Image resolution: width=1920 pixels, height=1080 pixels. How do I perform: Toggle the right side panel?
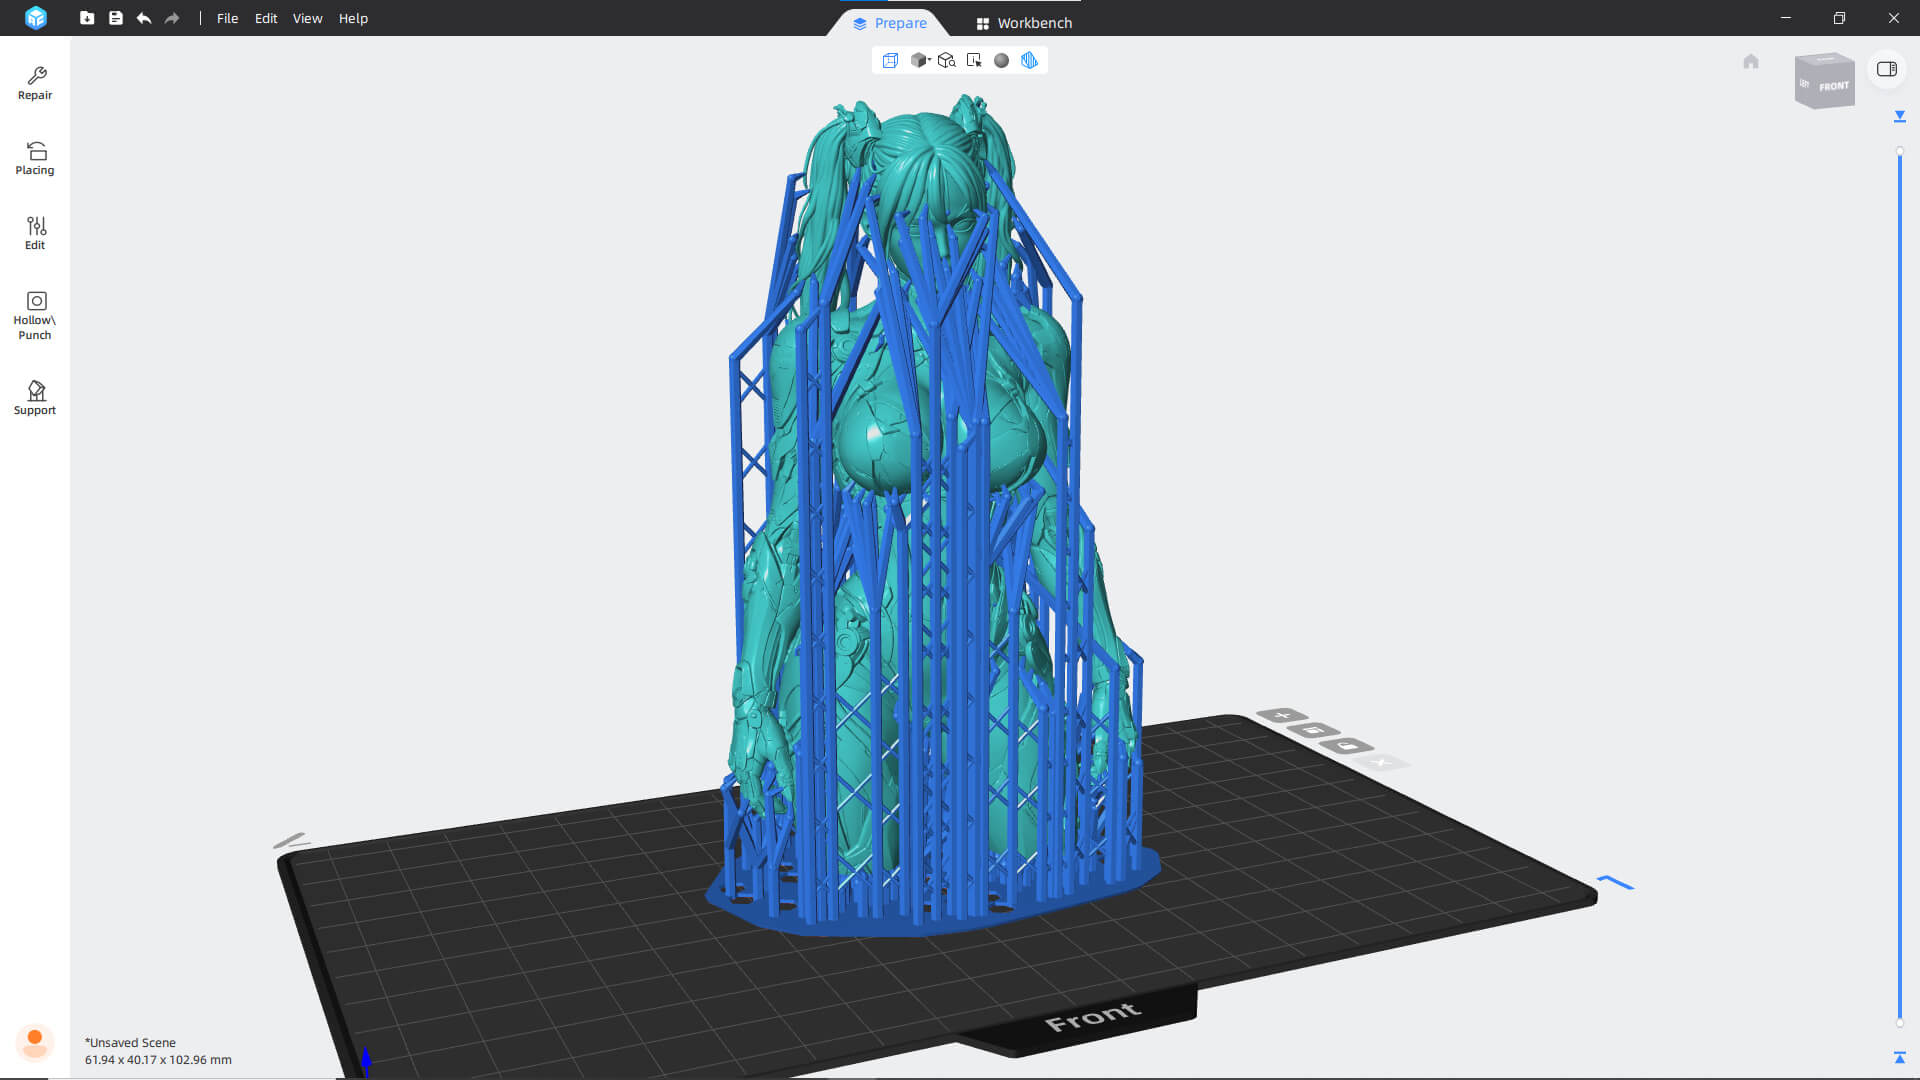tap(1887, 69)
